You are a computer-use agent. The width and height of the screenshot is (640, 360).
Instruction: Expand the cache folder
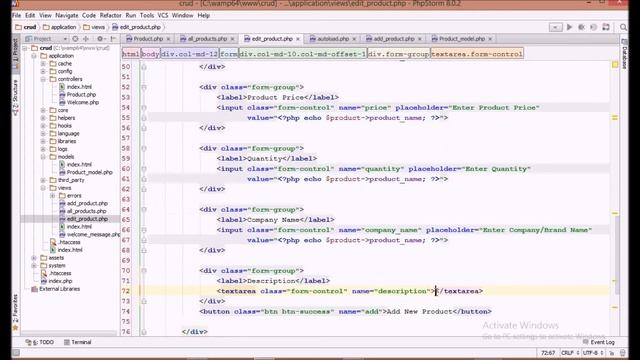click(x=43, y=64)
